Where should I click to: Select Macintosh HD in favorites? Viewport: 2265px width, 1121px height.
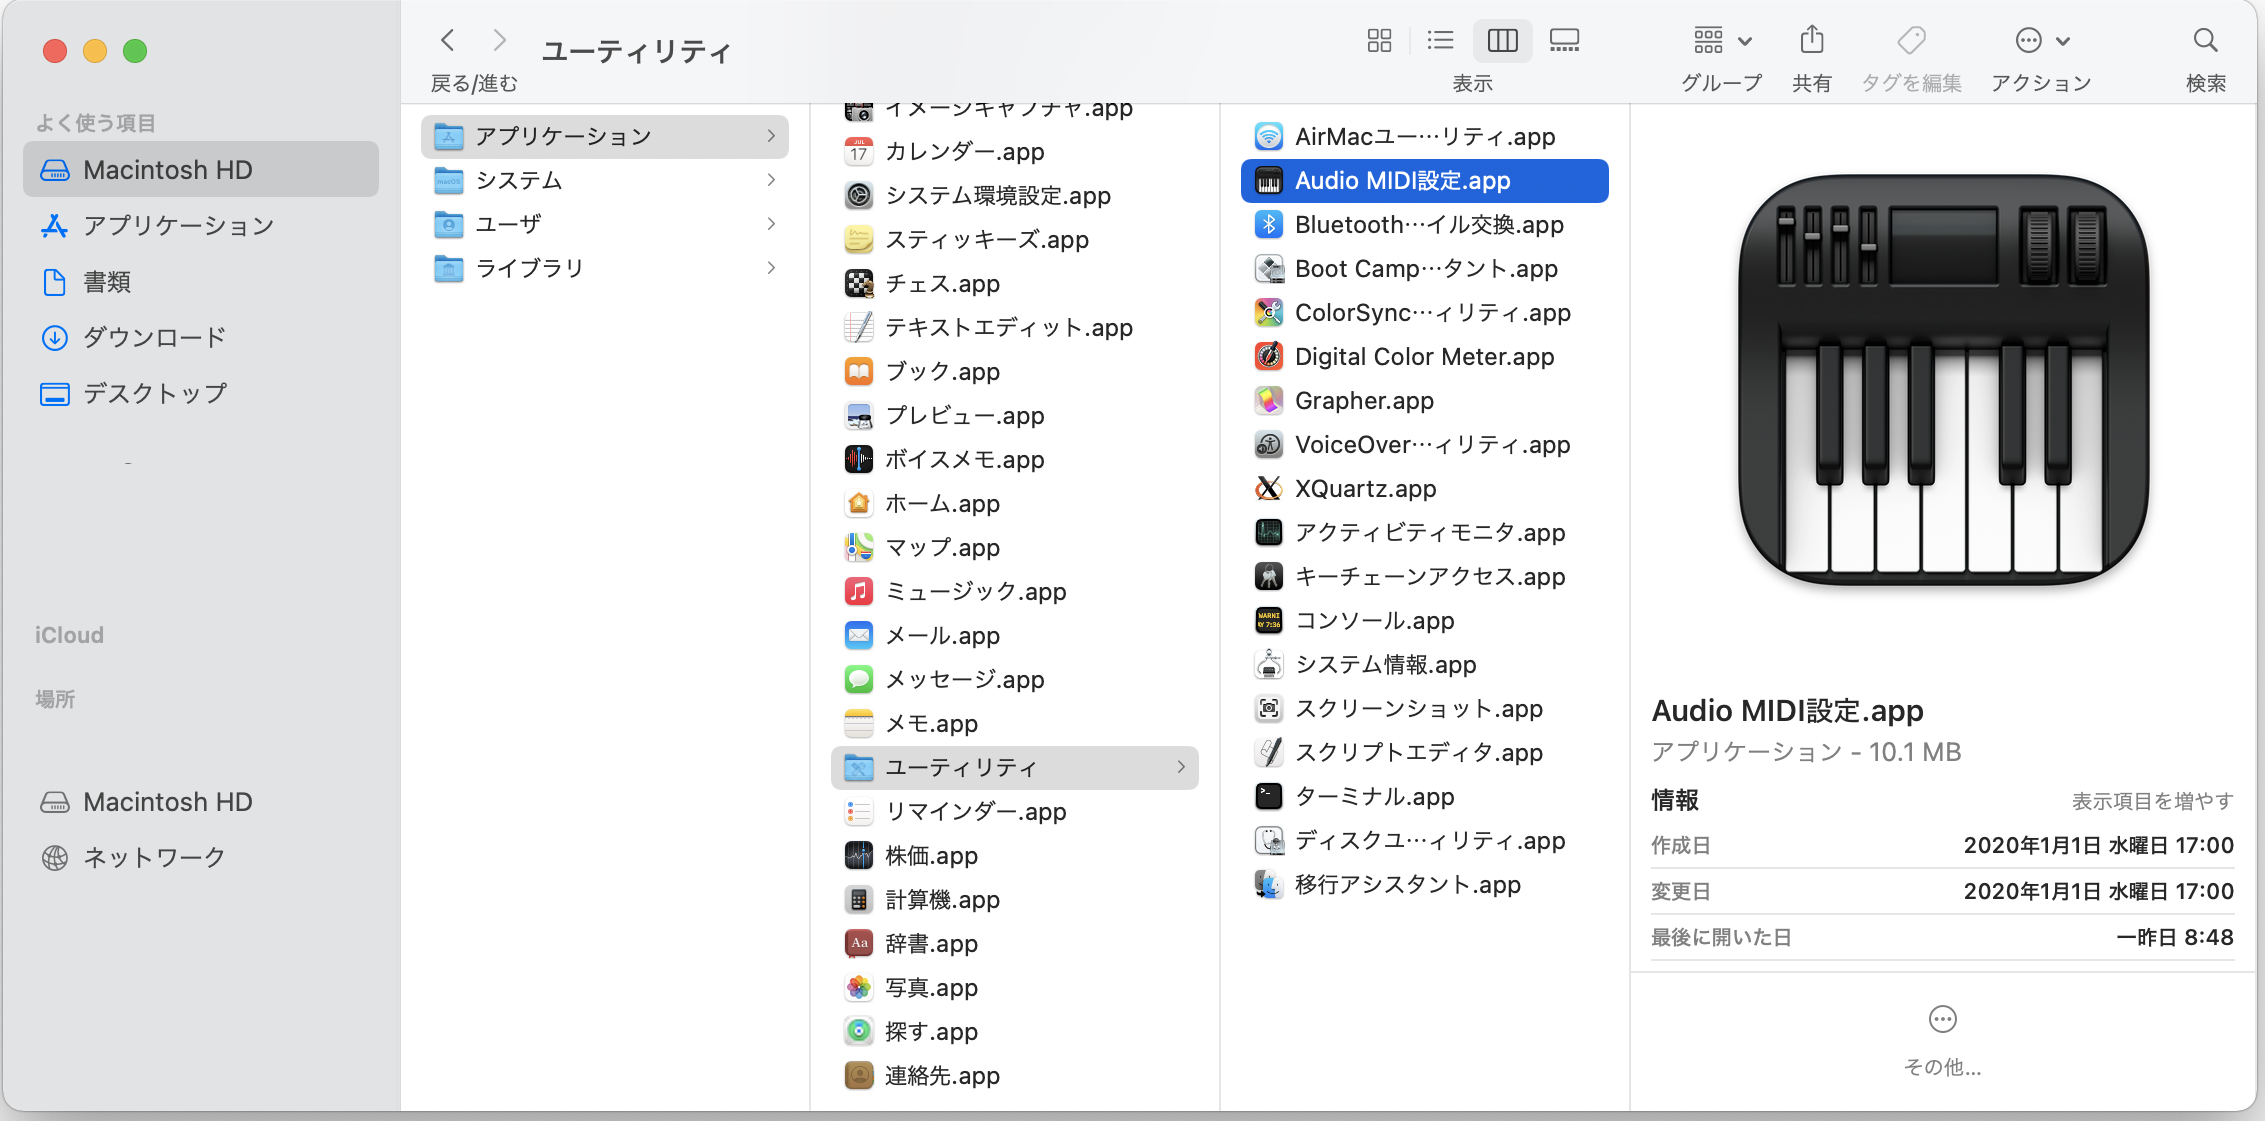(201, 170)
